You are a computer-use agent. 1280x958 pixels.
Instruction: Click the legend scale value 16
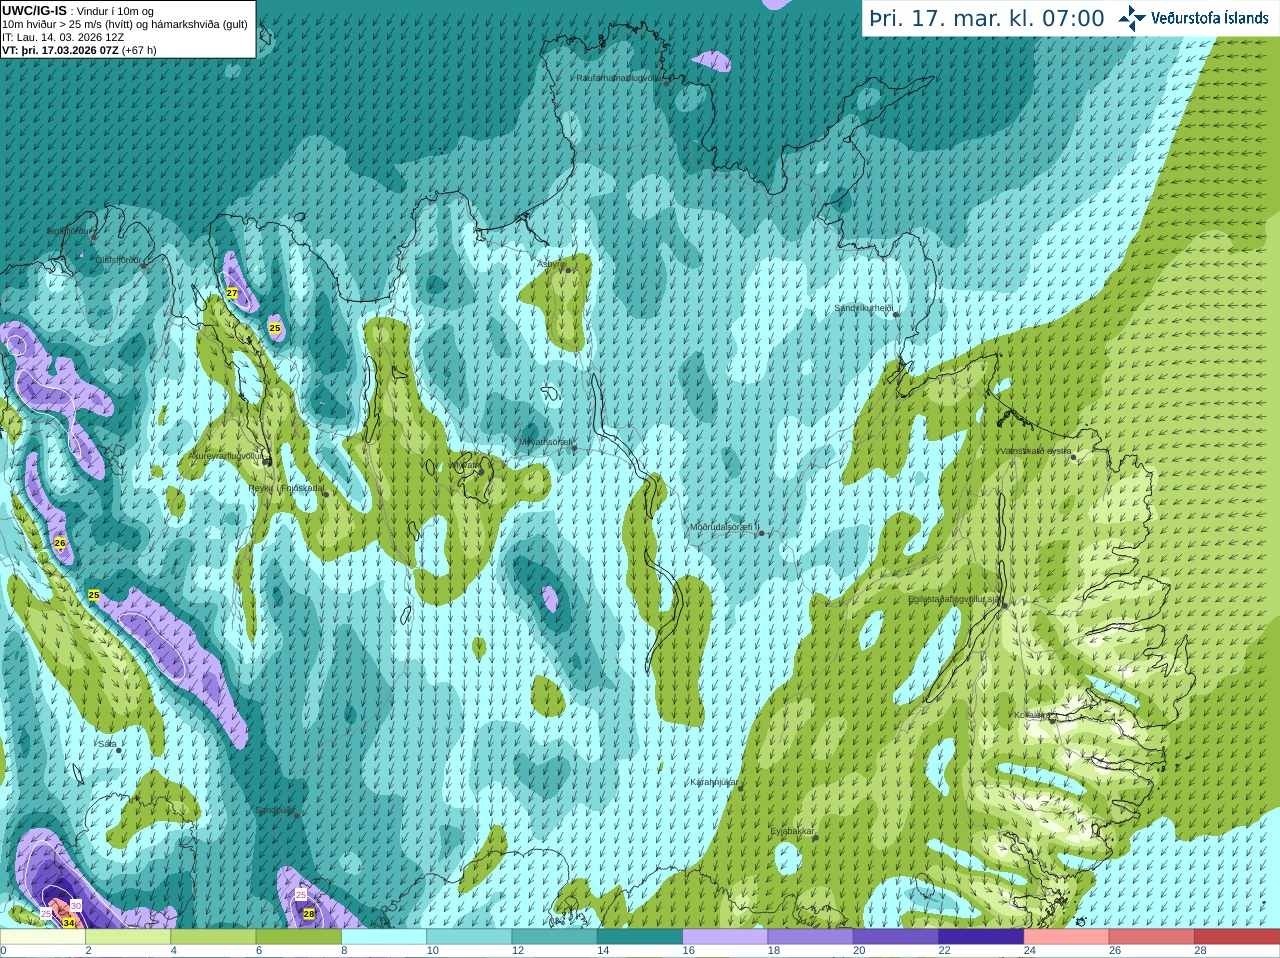point(688,951)
